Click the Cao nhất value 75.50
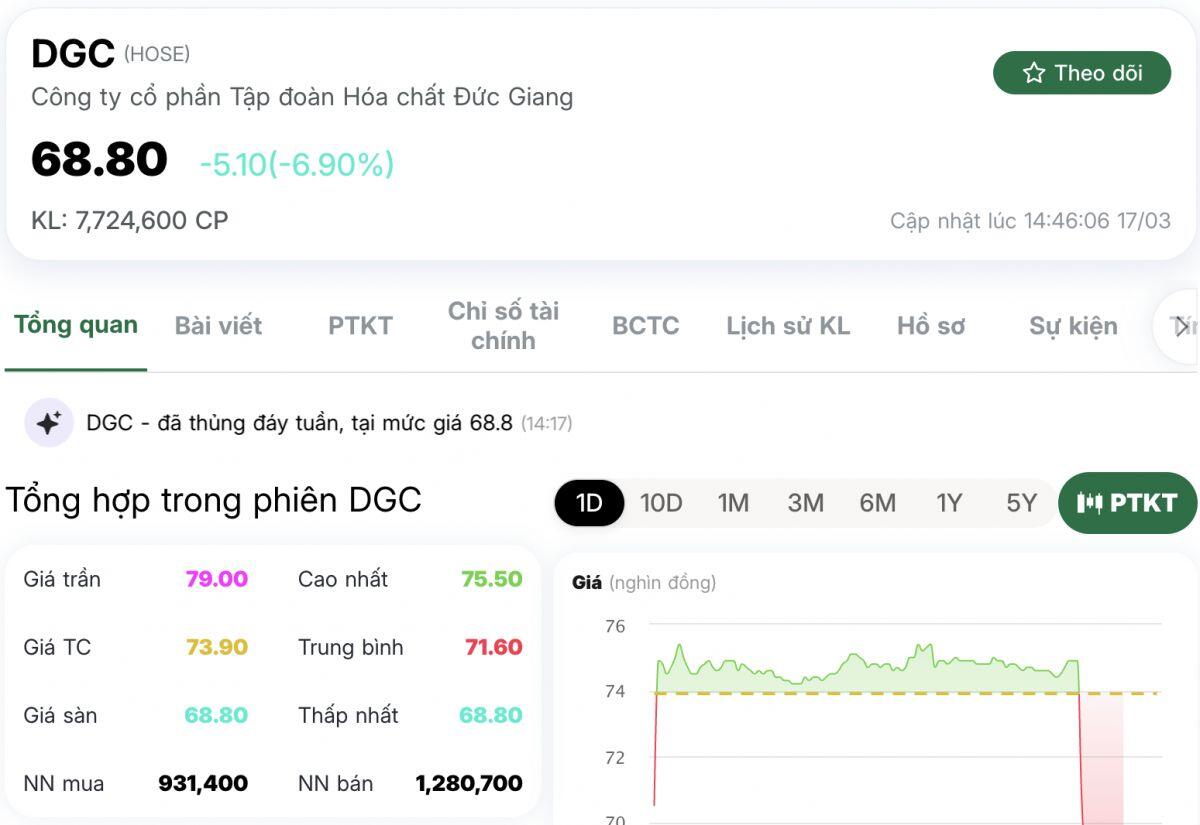This screenshot has height=825, width=1200. click(x=492, y=579)
